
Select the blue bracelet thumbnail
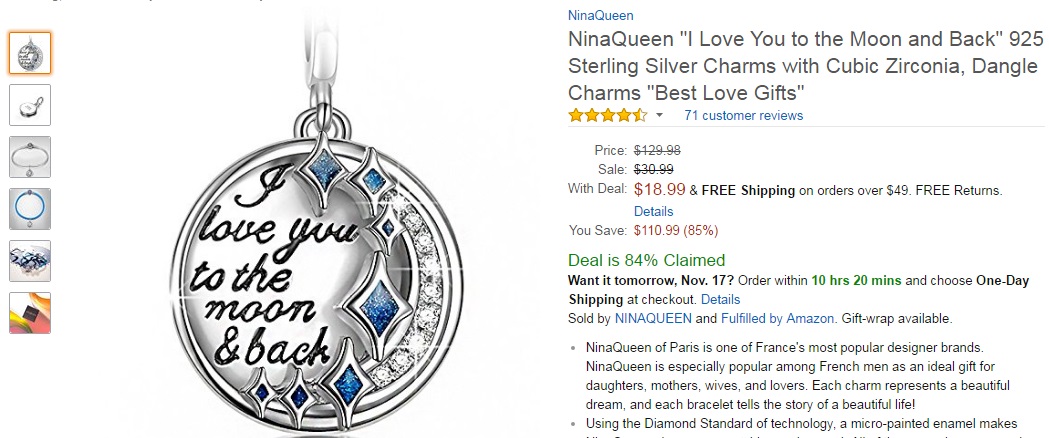tap(30, 209)
